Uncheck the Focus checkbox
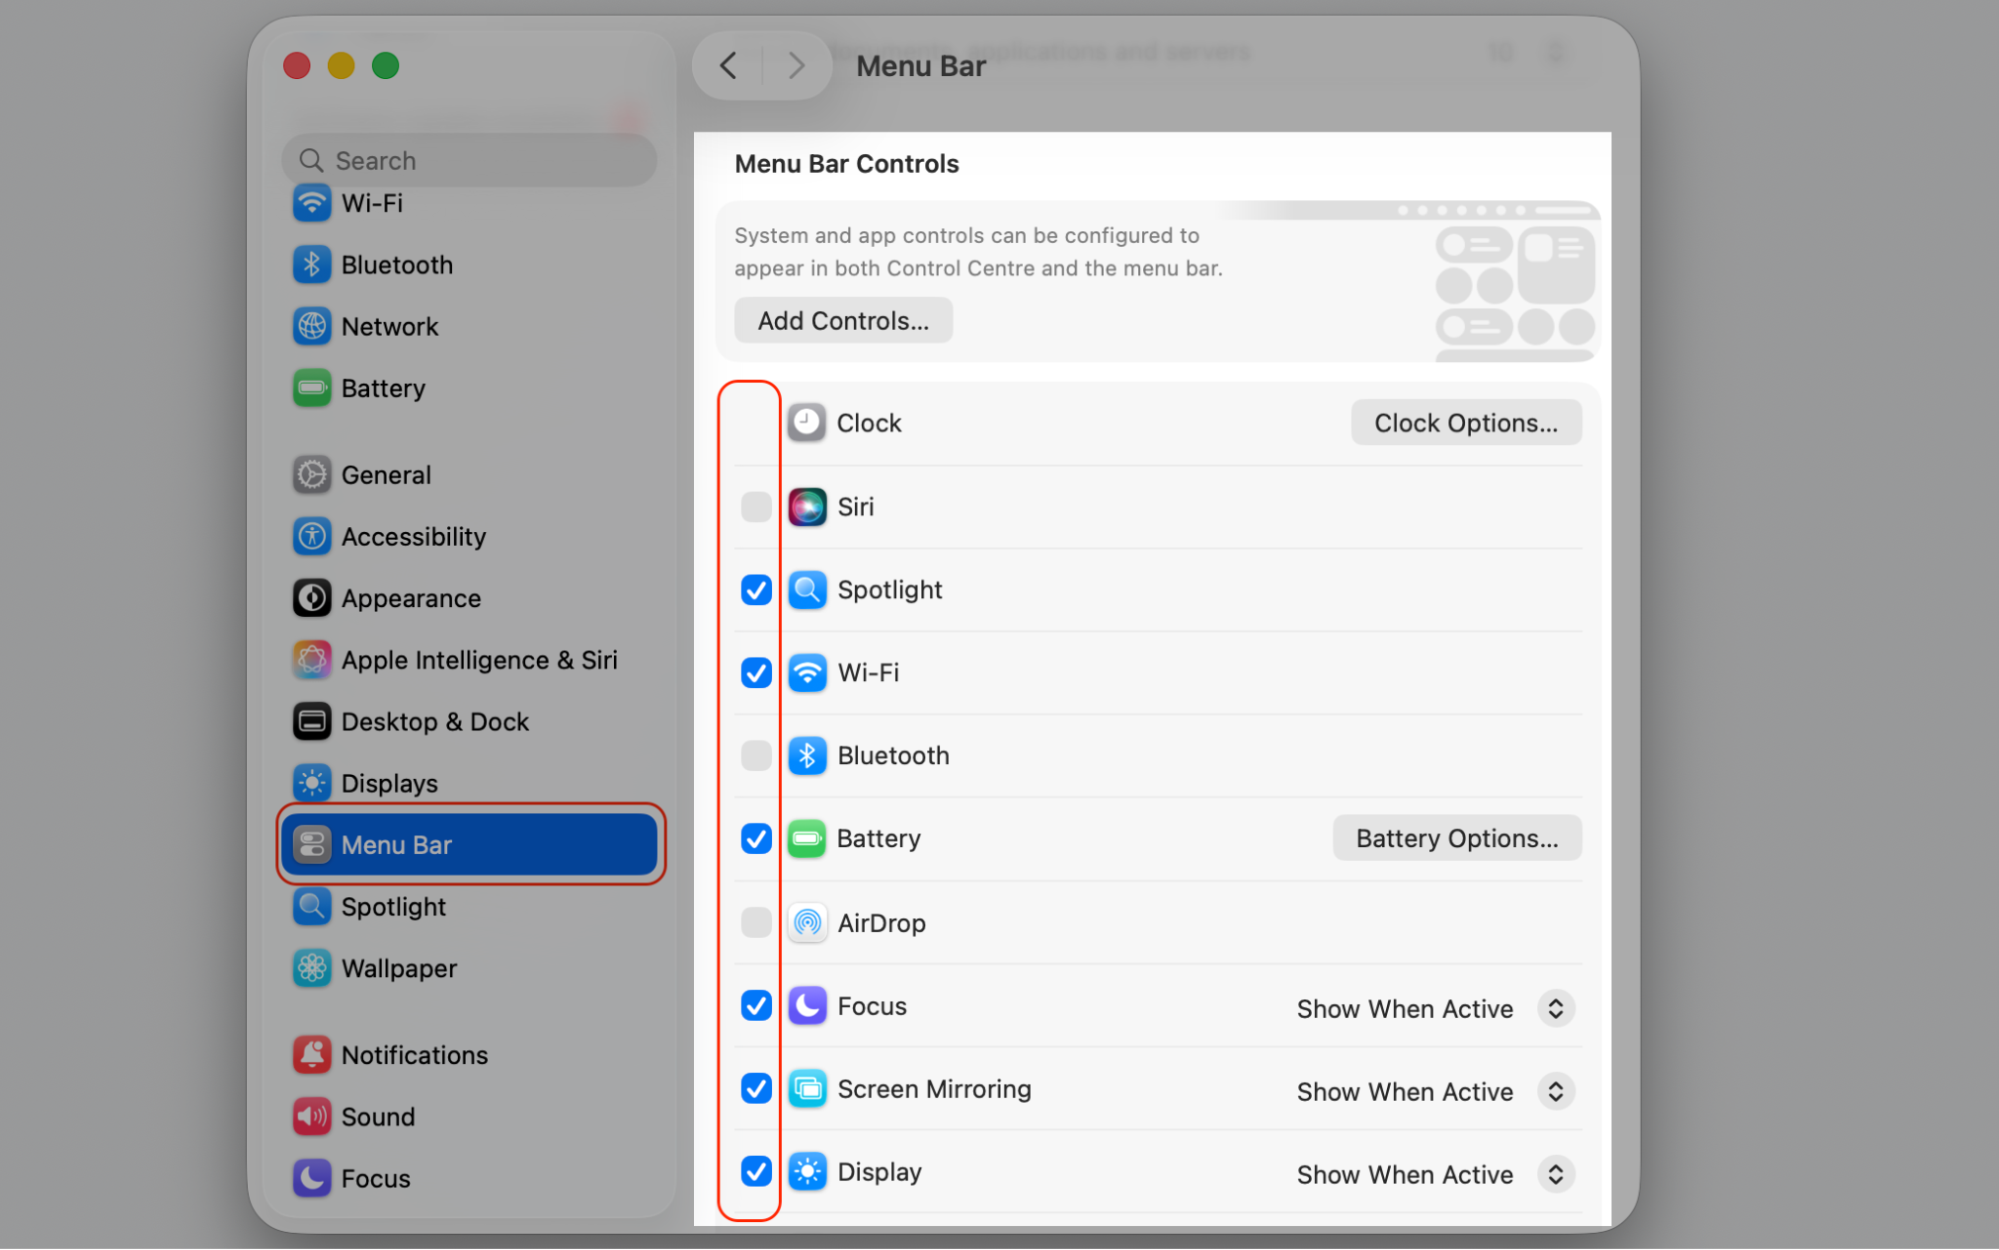The width and height of the screenshot is (1999, 1250). click(756, 1005)
